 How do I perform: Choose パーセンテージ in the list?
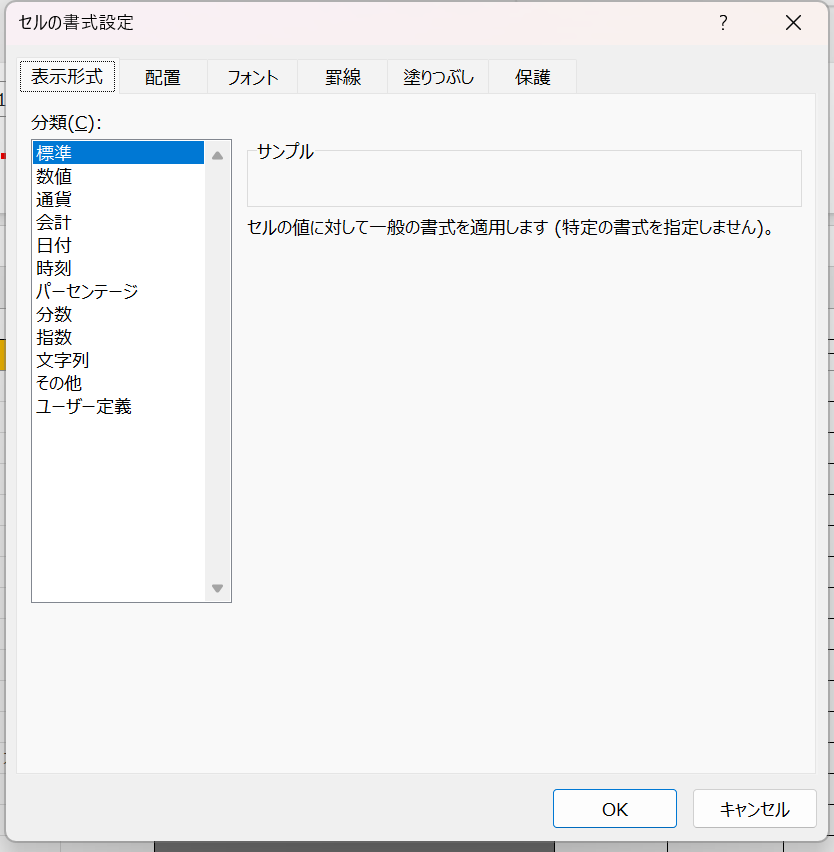click(x=87, y=291)
